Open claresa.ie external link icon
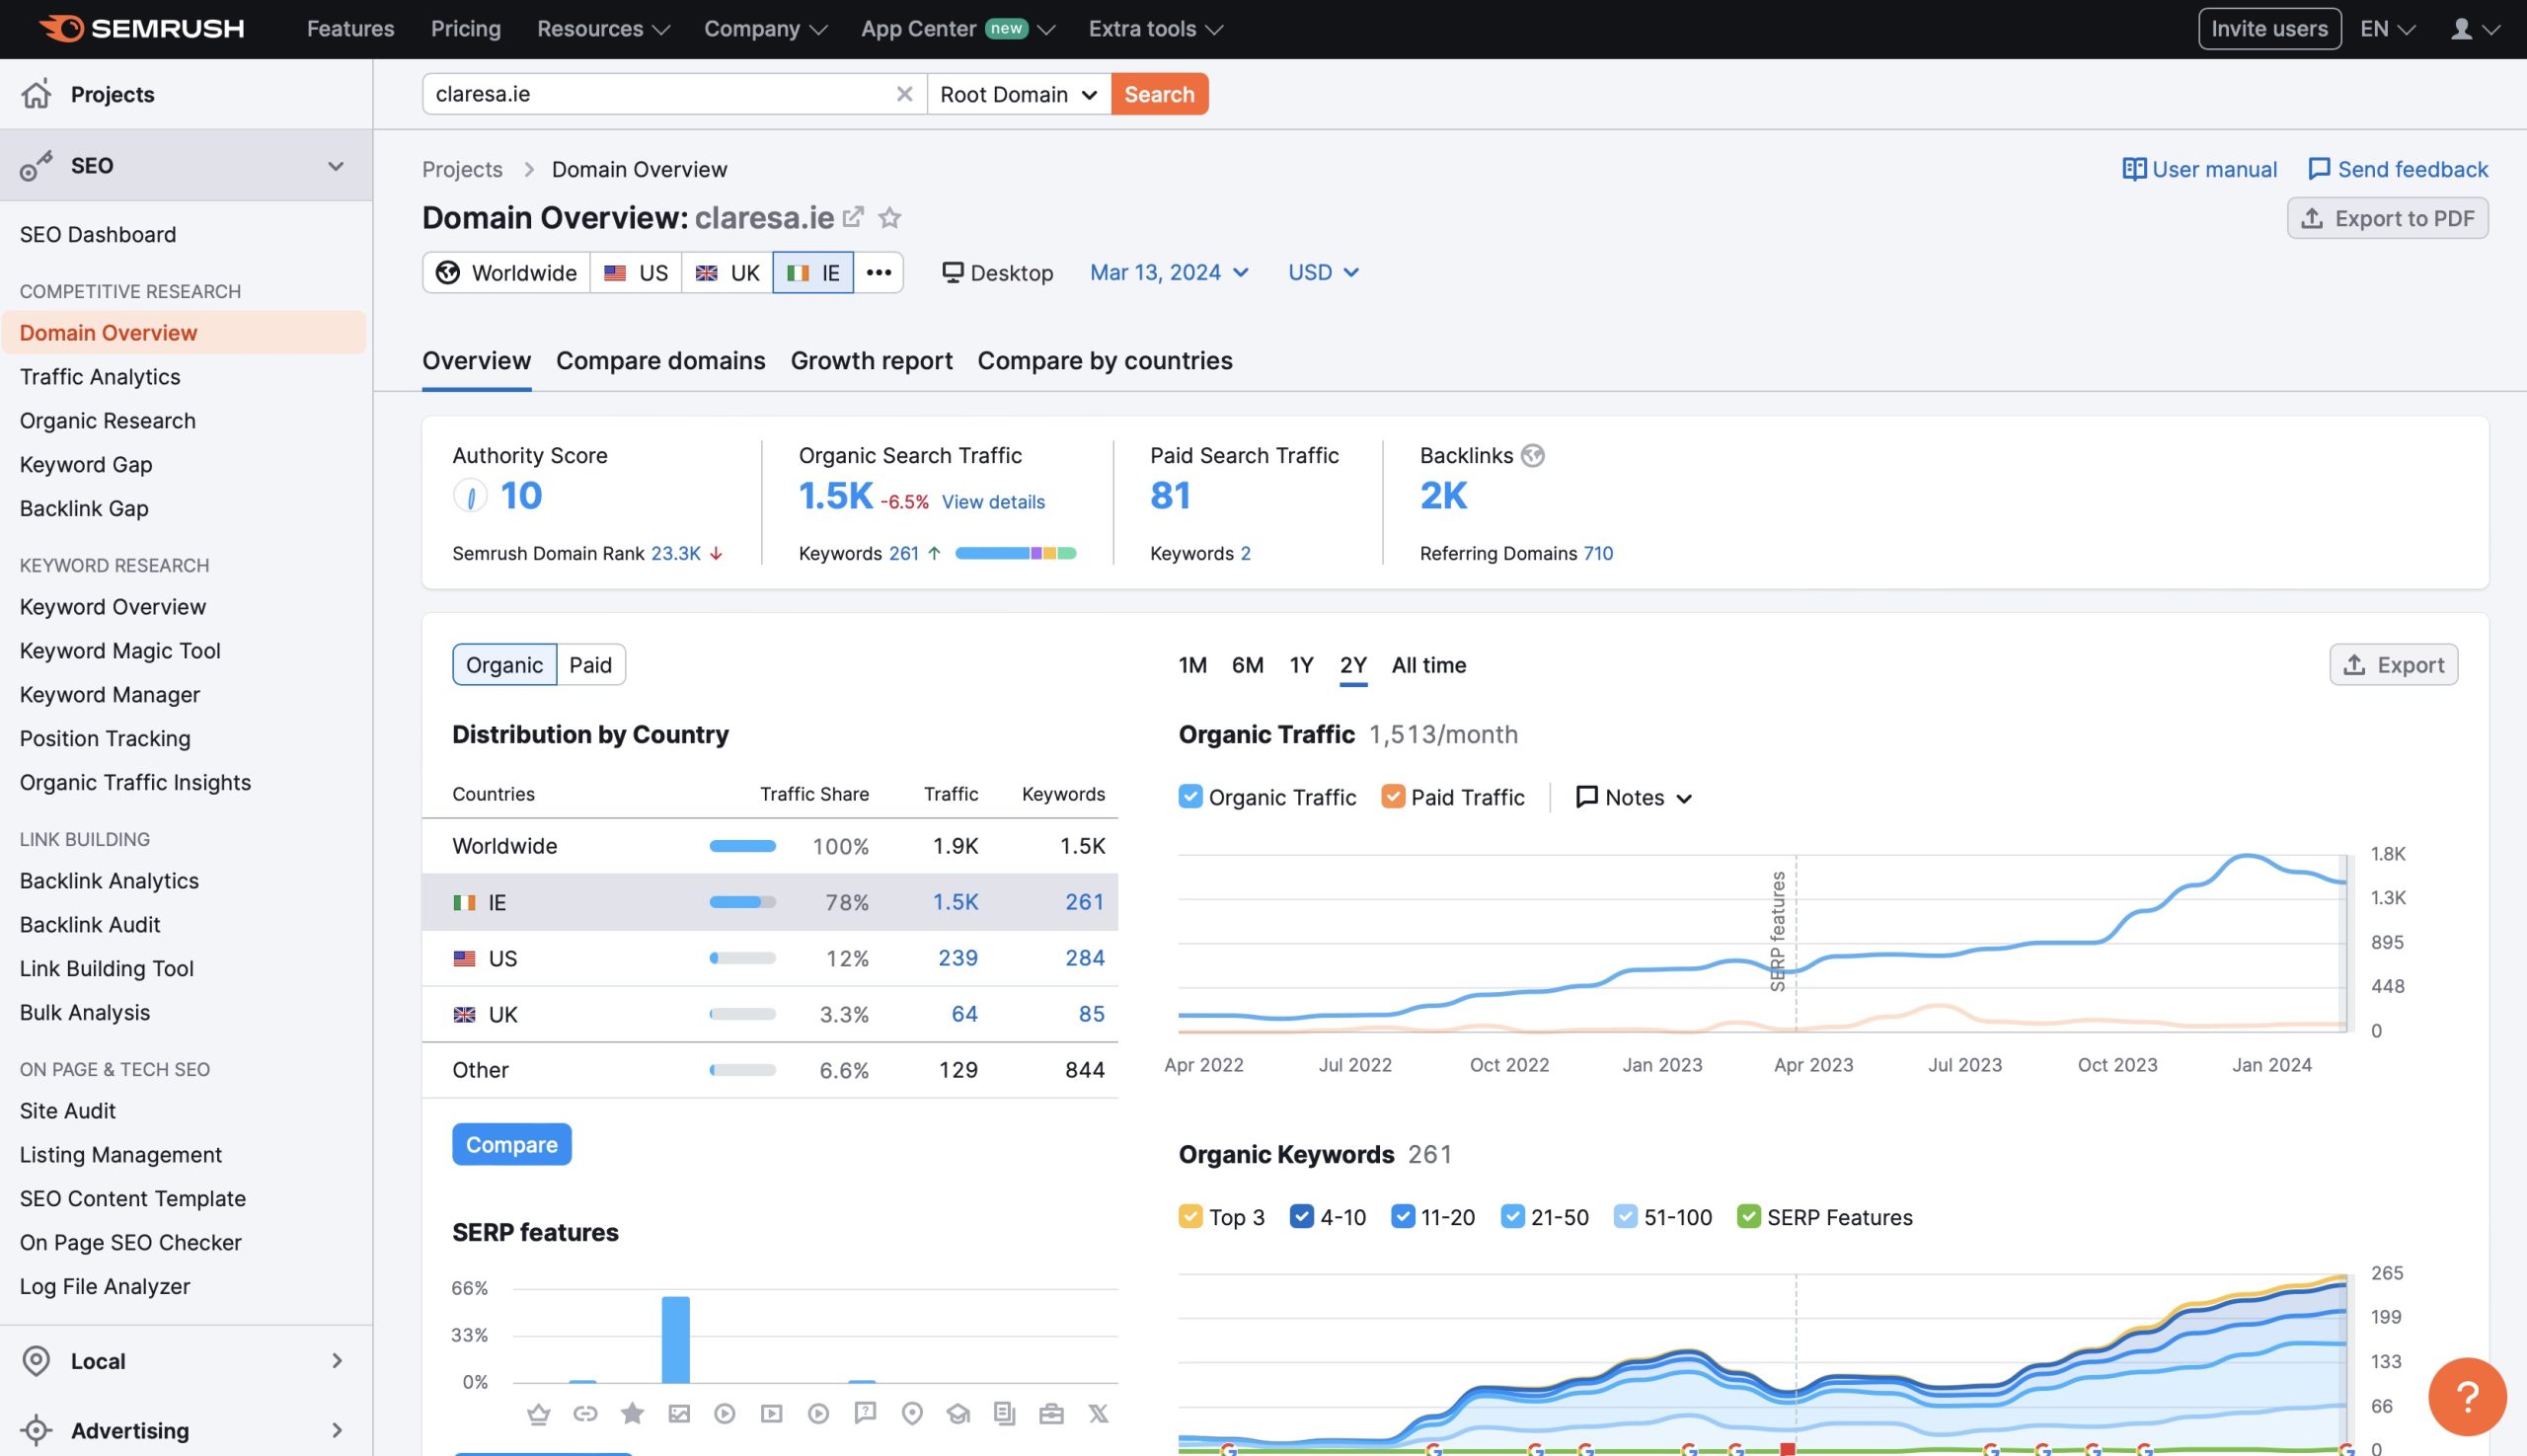Image resolution: width=2527 pixels, height=1456 pixels. [853, 216]
